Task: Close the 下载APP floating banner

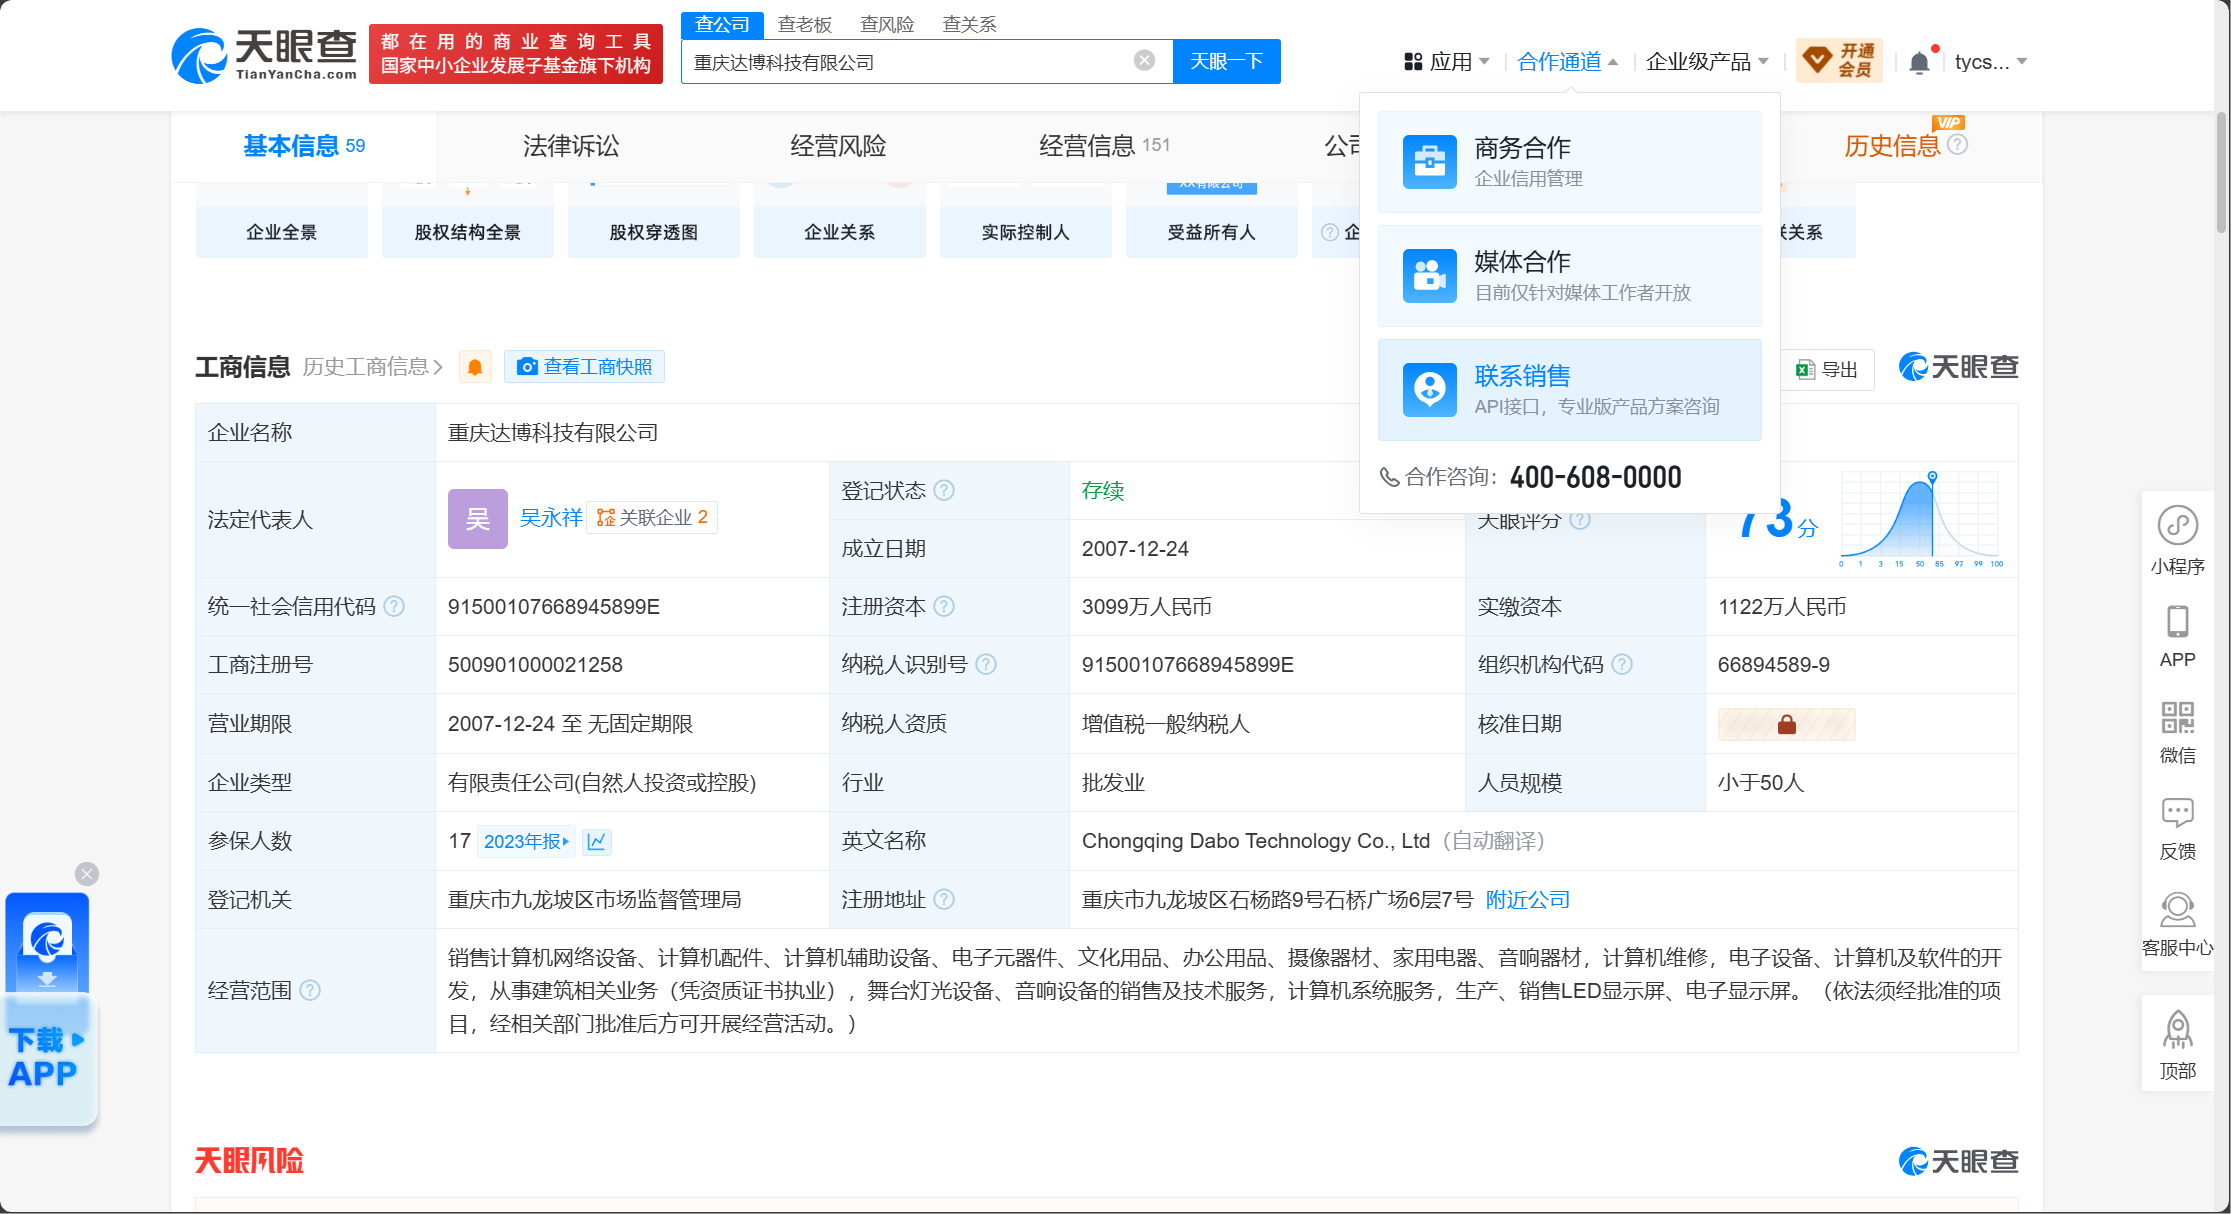Action: (x=87, y=874)
